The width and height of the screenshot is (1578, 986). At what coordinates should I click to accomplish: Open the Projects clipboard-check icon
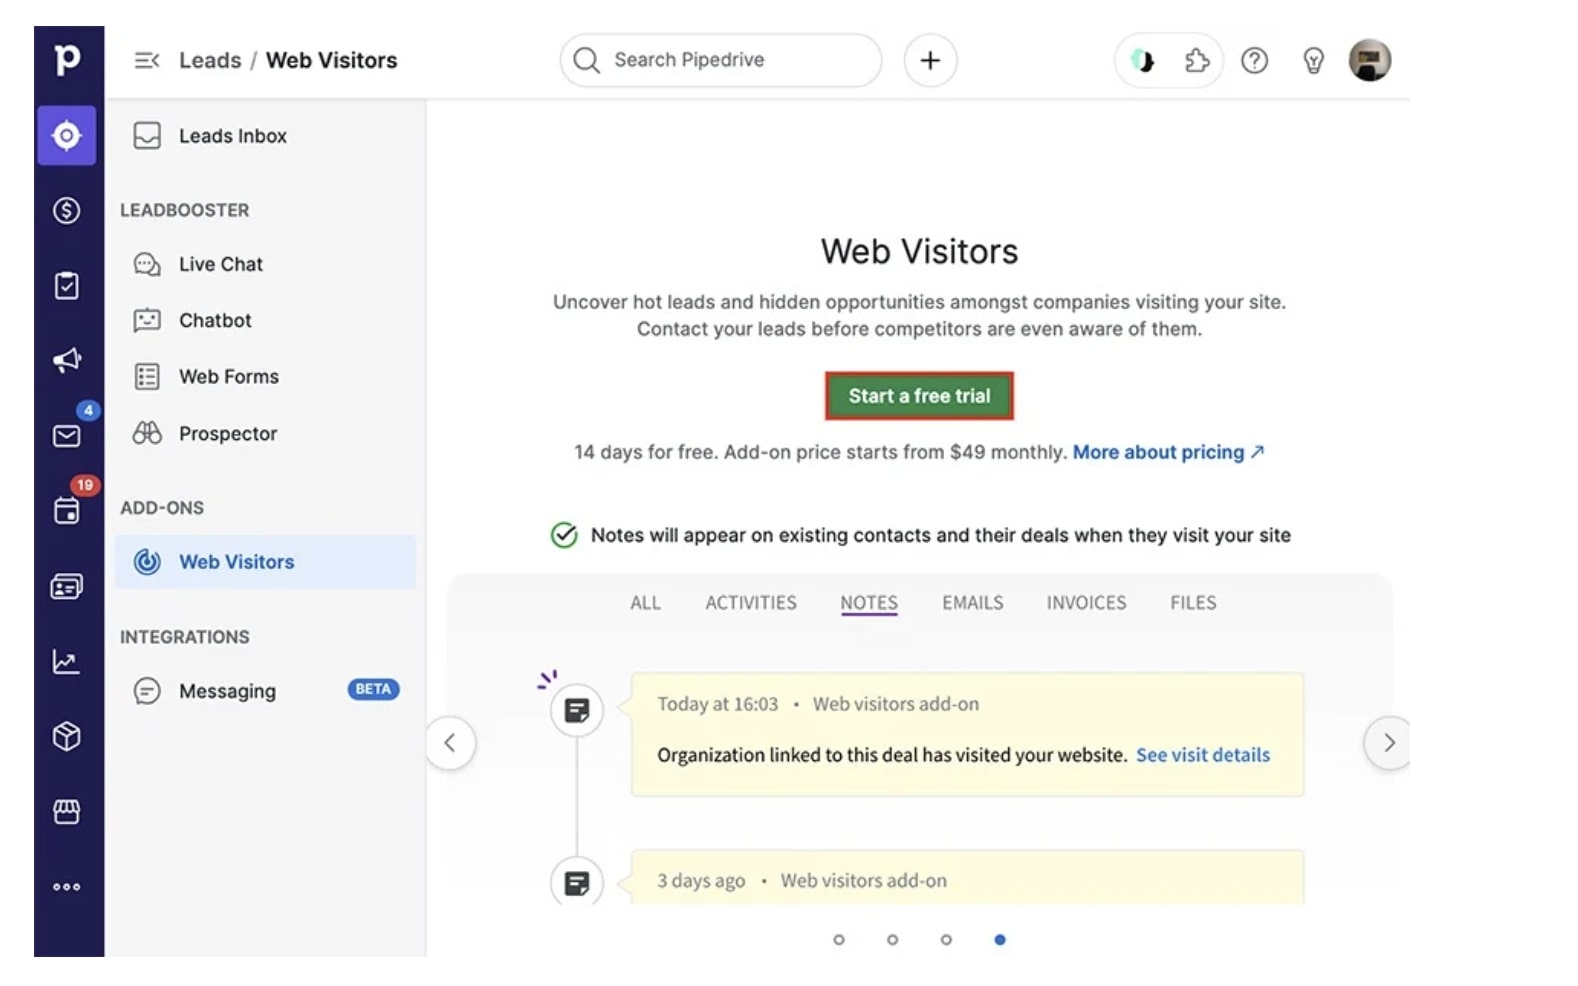tap(67, 286)
